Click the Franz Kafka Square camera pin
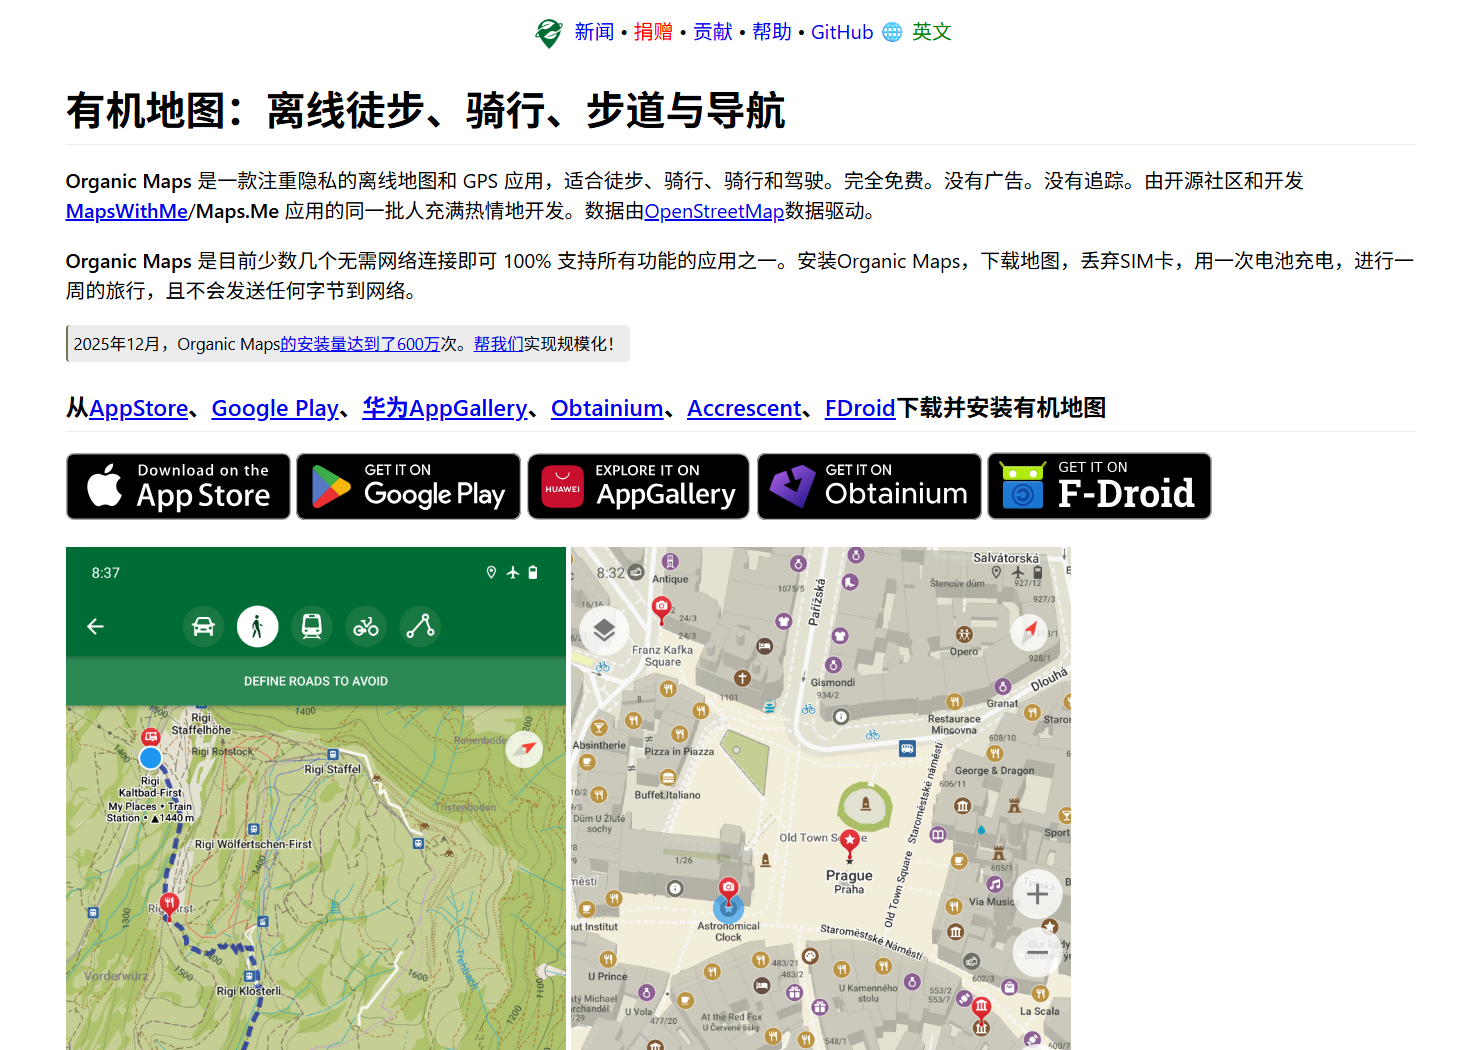The height and width of the screenshot is (1050, 1468). pos(662,609)
